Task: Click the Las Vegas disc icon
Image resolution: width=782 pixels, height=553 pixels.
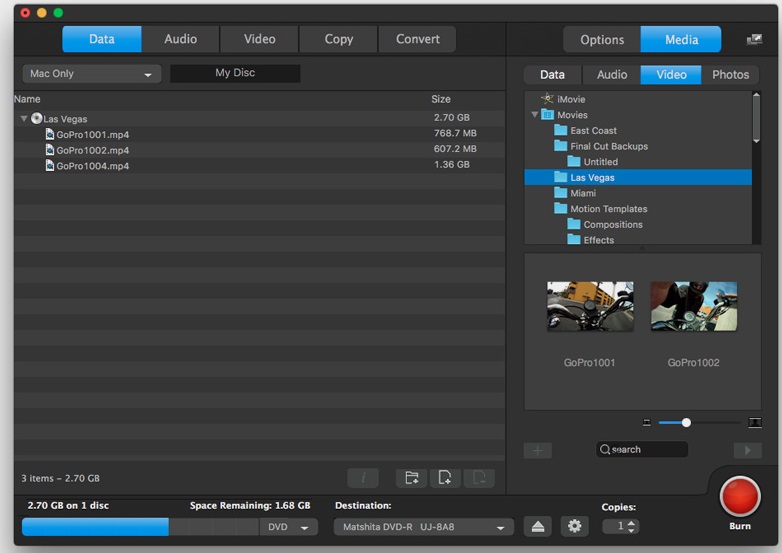Action: coord(36,118)
